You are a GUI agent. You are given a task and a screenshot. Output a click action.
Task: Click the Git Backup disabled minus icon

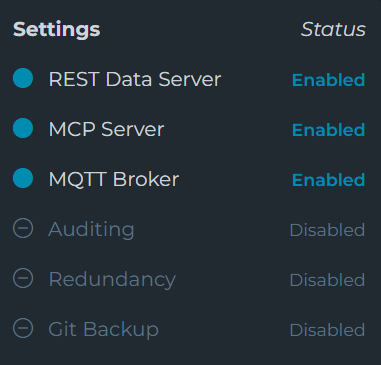pos(23,328)
